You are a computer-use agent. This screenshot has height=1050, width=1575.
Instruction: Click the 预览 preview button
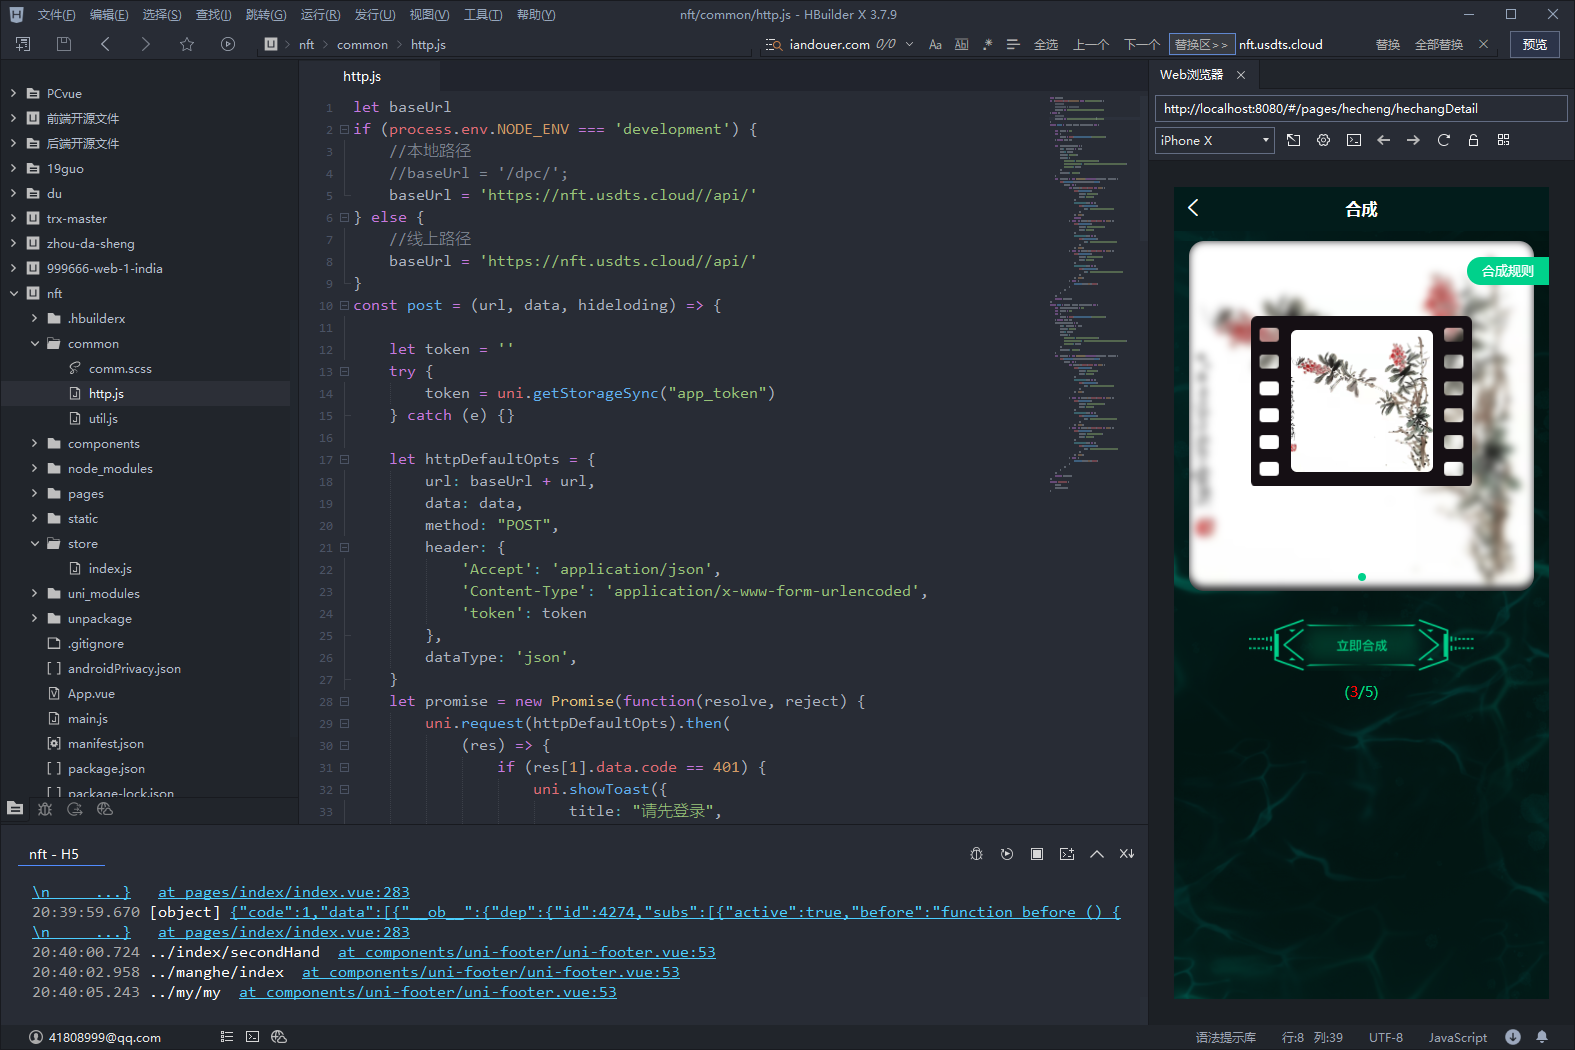tap(1534, 44)
